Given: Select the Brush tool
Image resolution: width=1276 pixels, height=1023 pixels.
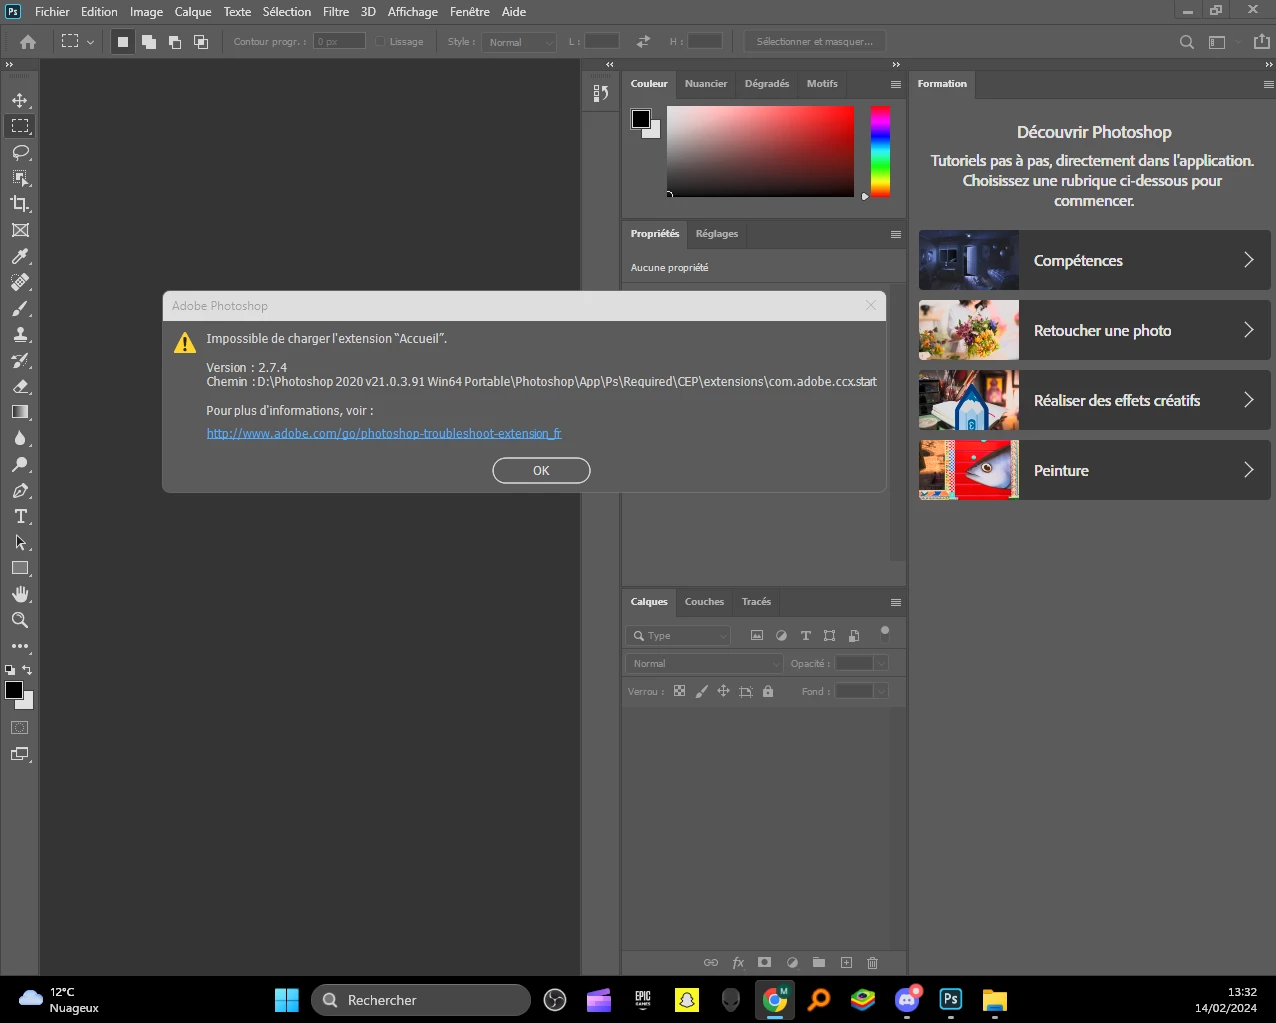Looking at the screenshot, I should click(20, 308).
